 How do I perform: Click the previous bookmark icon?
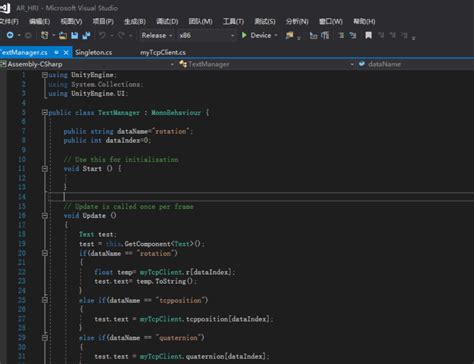(381, 35)
